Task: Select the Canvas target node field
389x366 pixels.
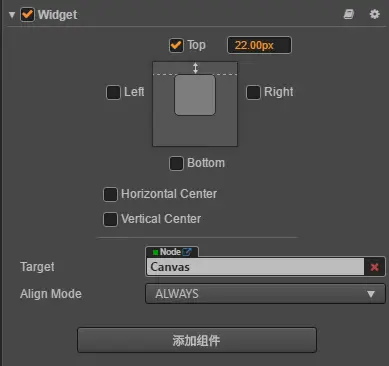Action: [255, 267]
